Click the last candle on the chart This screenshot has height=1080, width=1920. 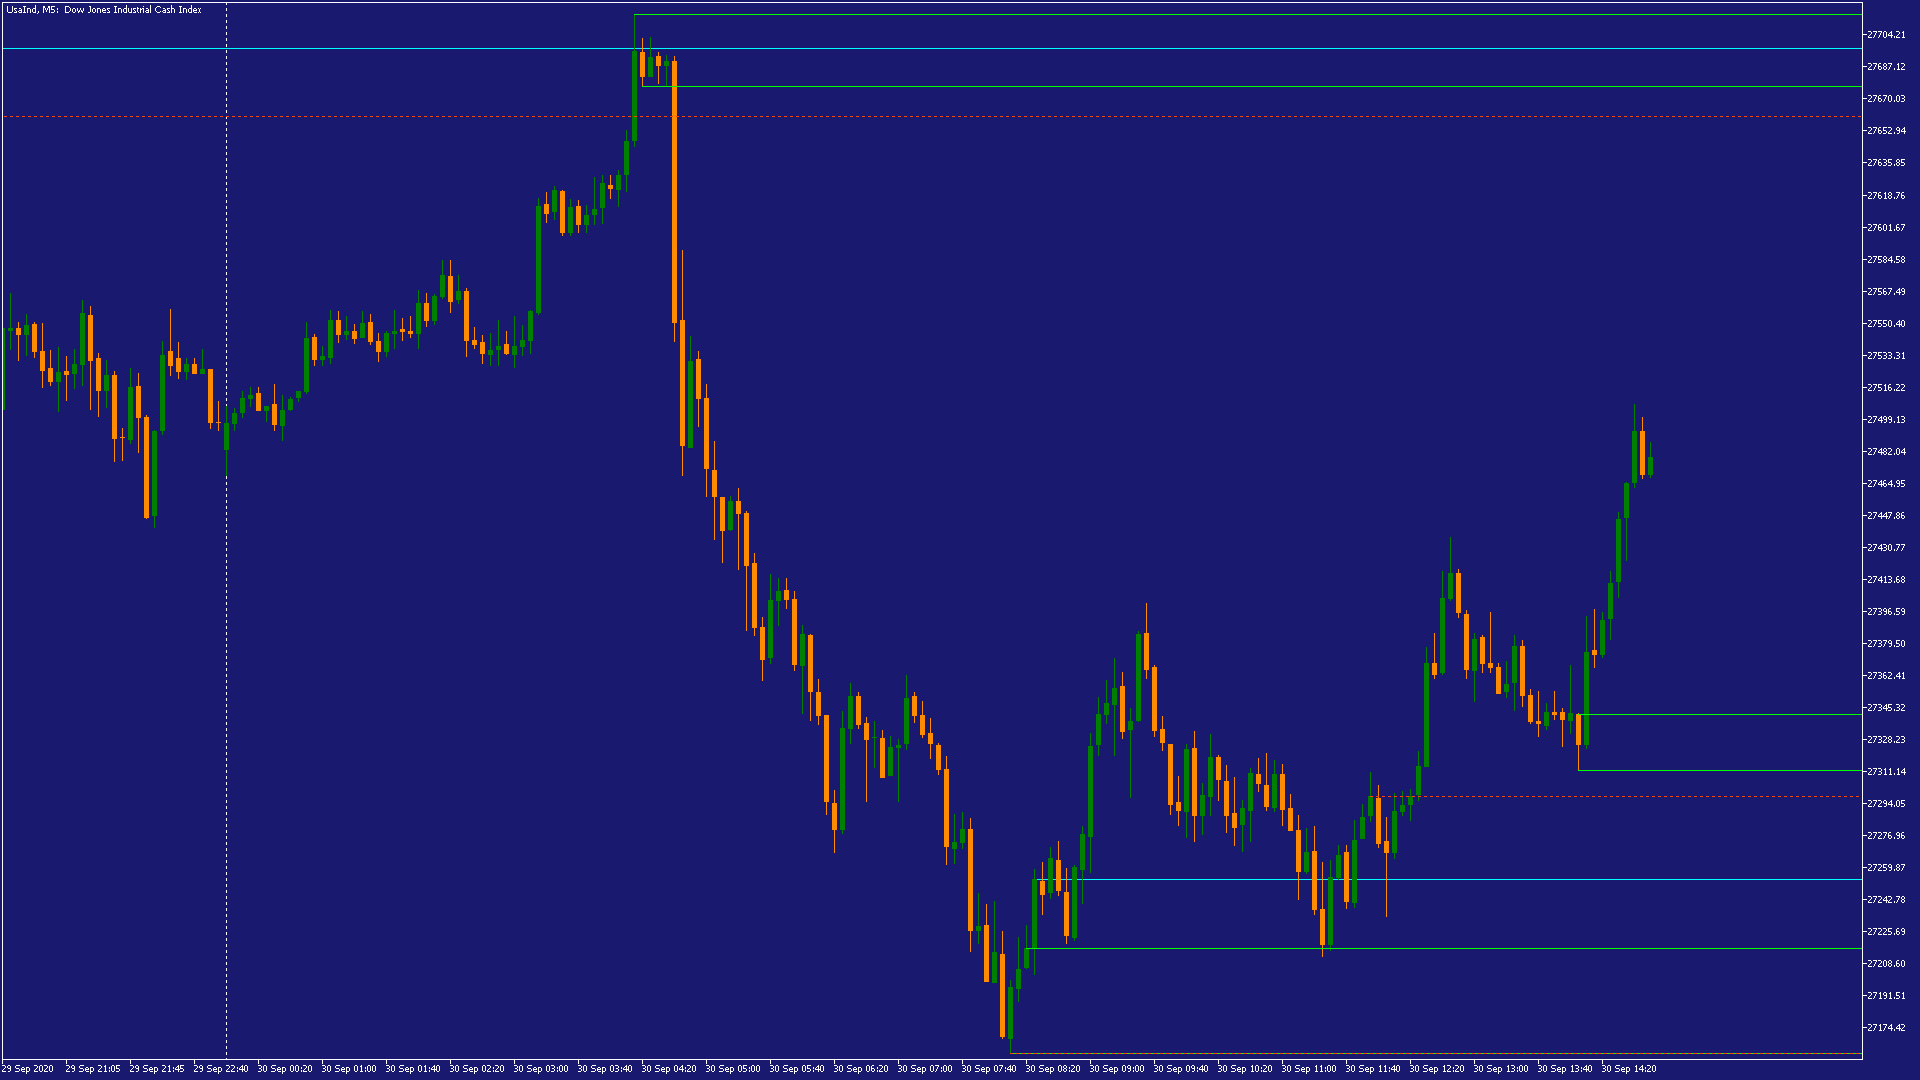(x=1650, y=466)
